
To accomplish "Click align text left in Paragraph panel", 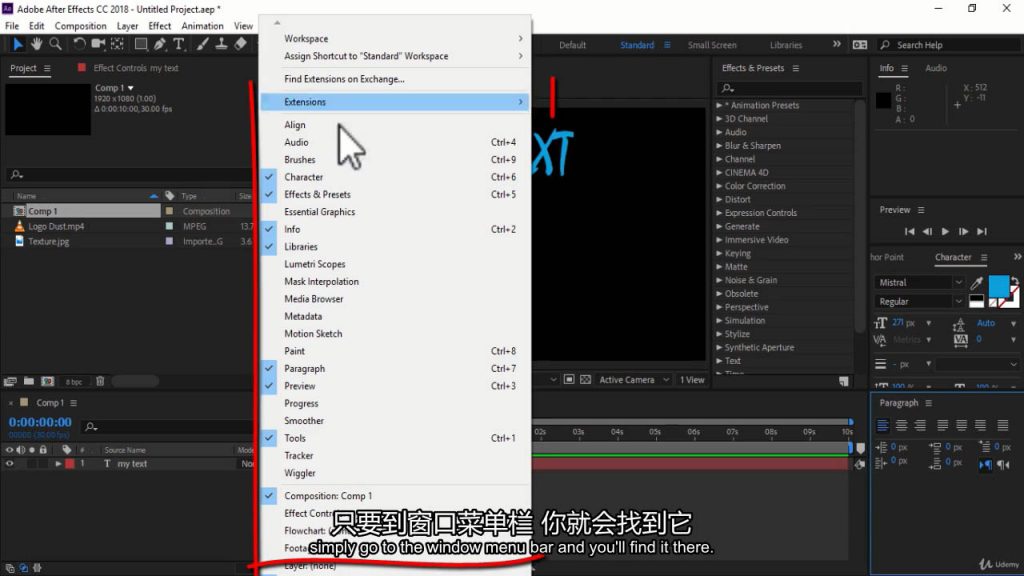I will [x=882, y=426].
